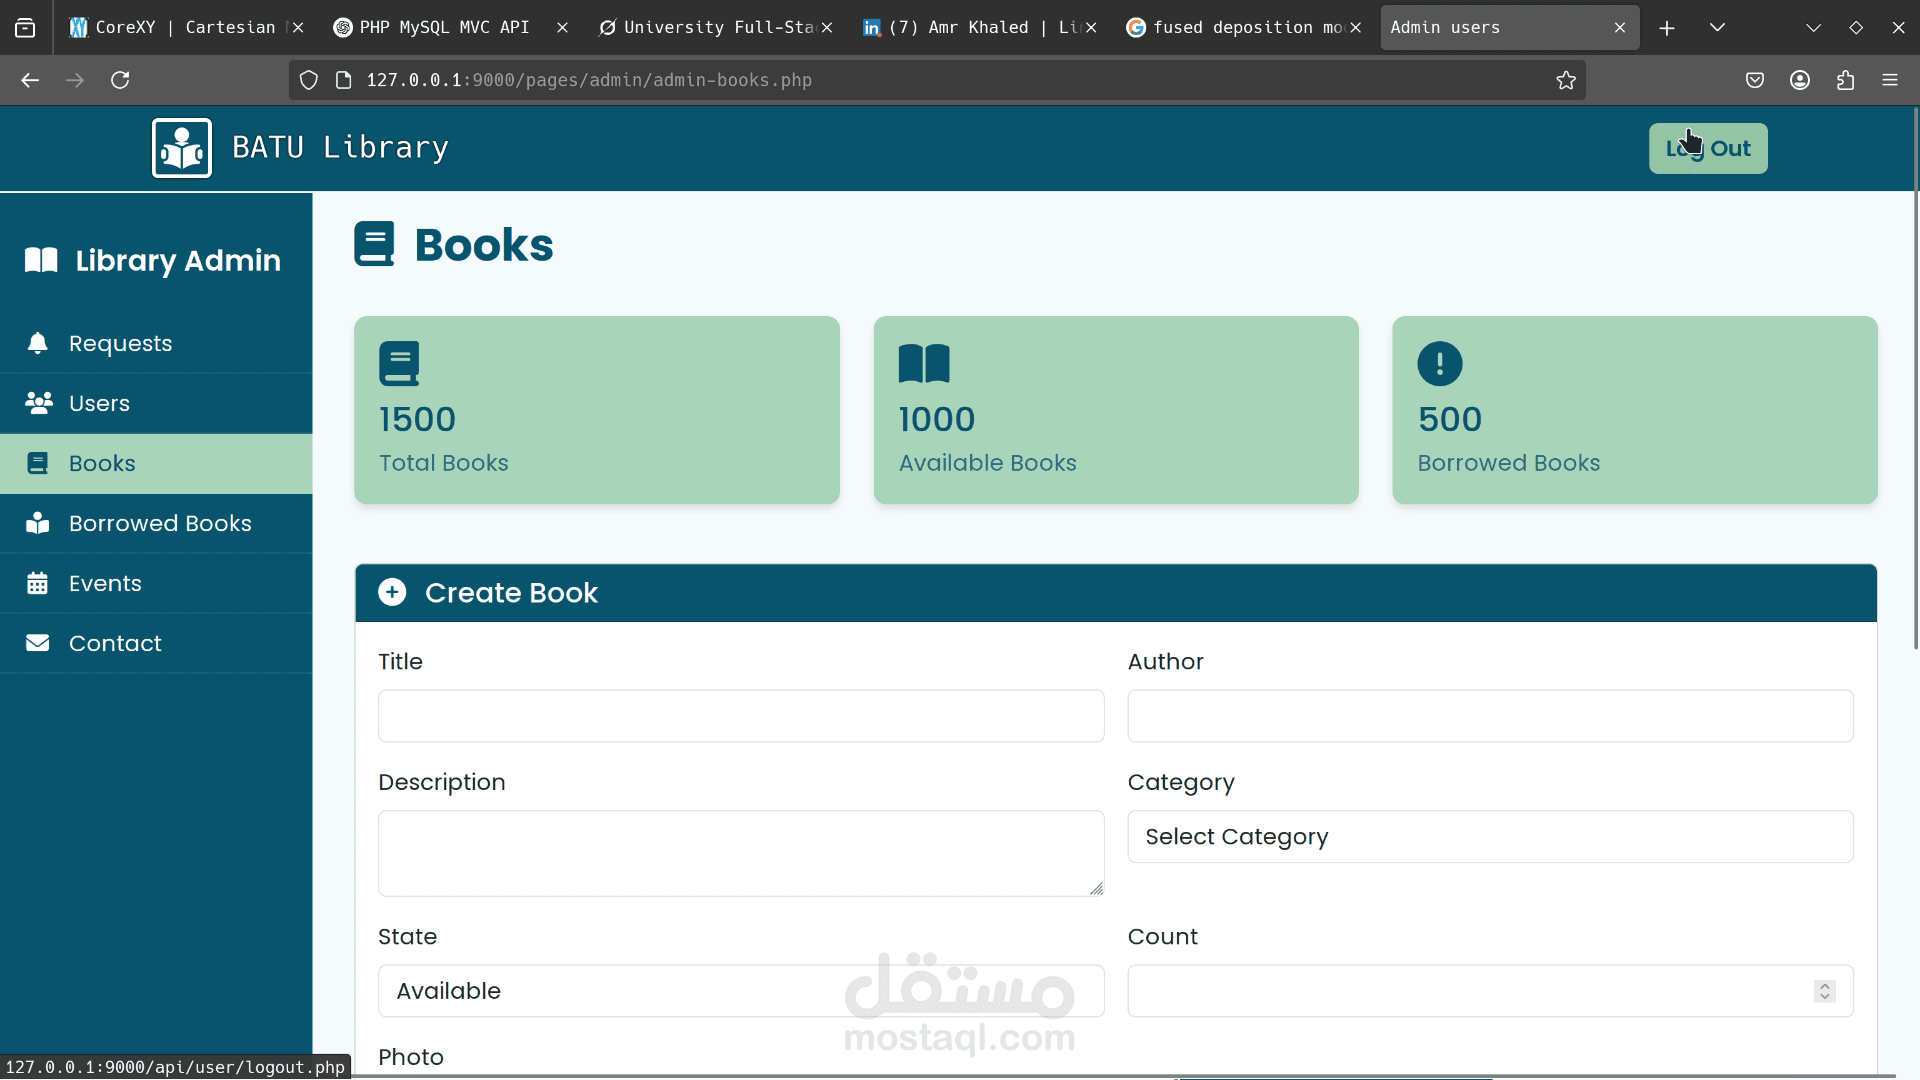The height and width of the screenshot is (1080, 1920).
Task: Click the Contact envelope icon in sidebar
Action: pos(38,643)
